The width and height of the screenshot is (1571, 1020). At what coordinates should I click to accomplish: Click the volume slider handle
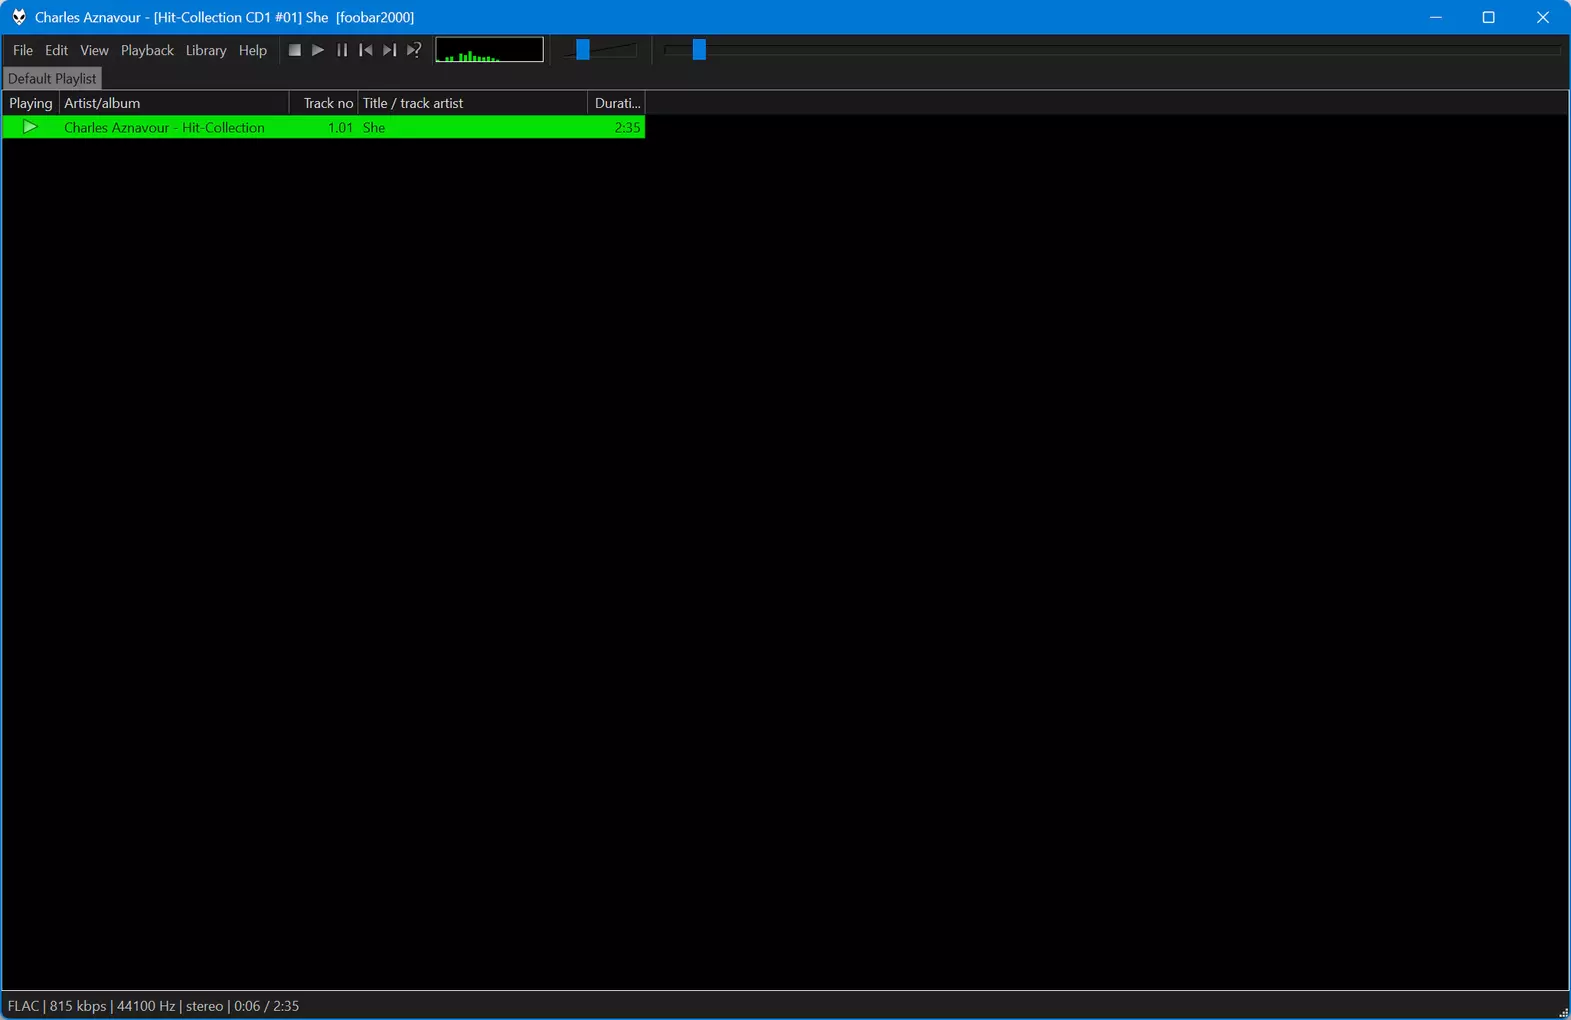tap(583, 49)
